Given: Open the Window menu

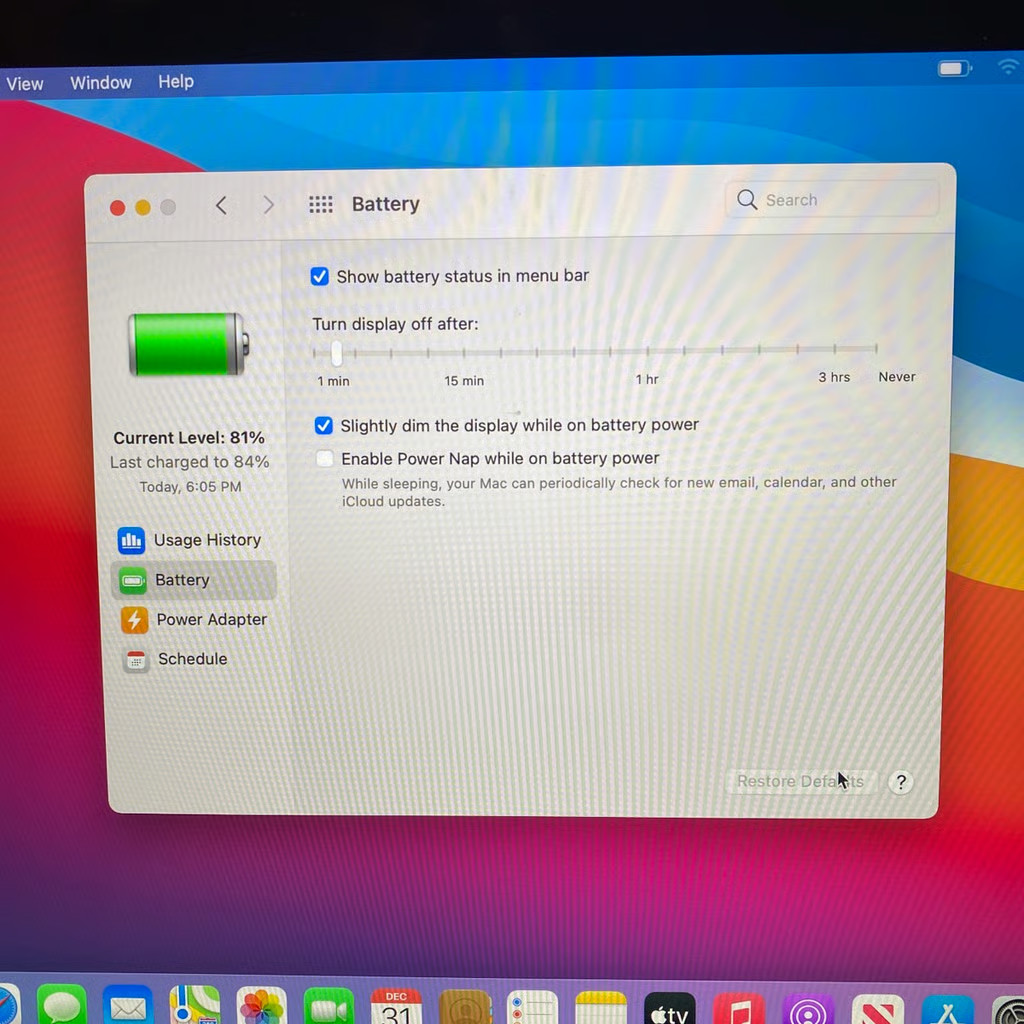Looking at the screenshot, I should tap(101, 82).
